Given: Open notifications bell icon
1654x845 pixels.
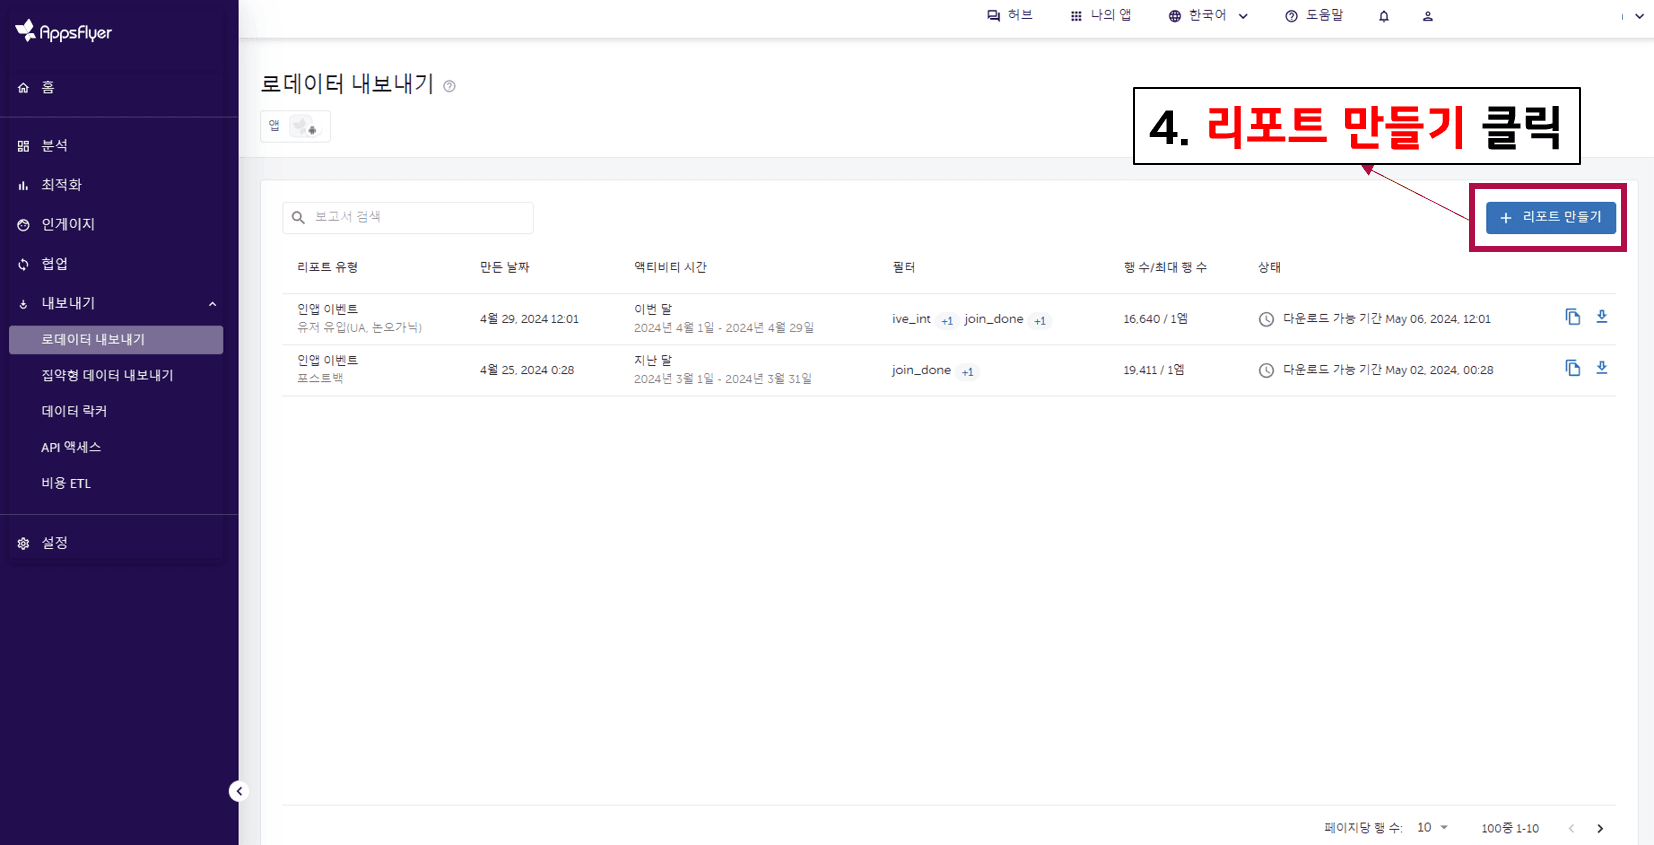Looking at the screenshot, I should 1384,16.
